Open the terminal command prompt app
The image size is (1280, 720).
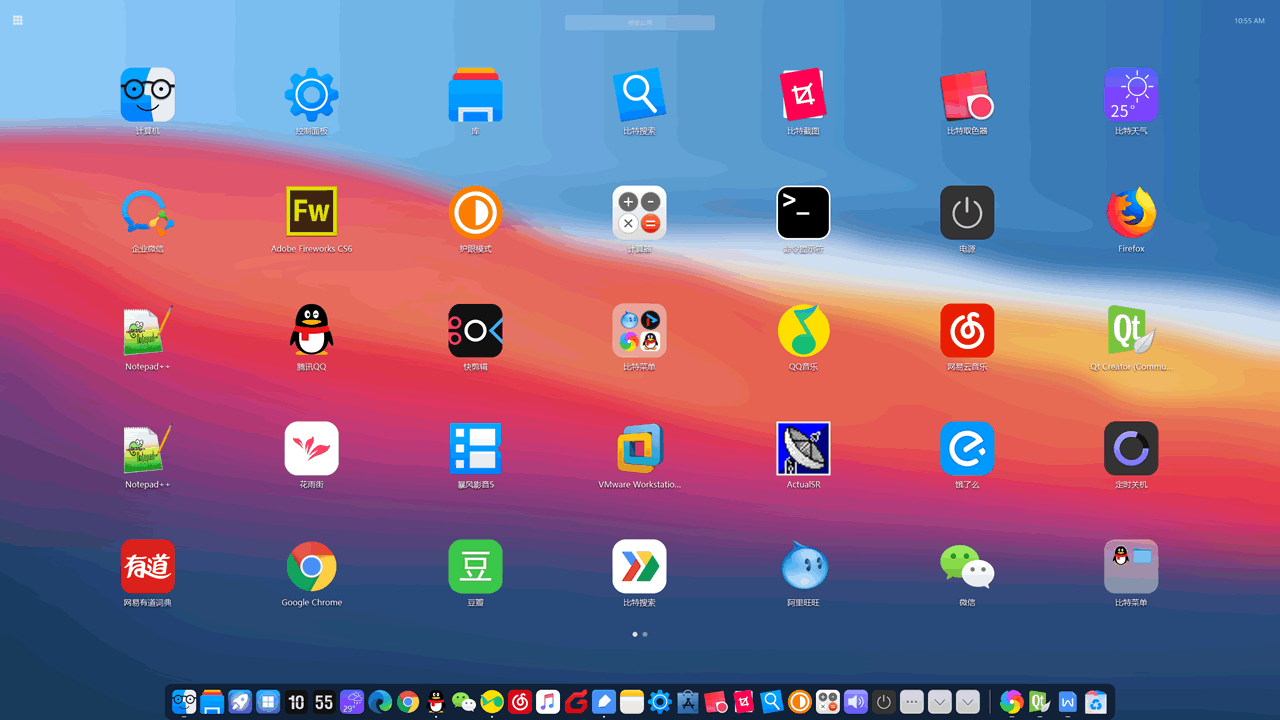click(x=803, y=213)
